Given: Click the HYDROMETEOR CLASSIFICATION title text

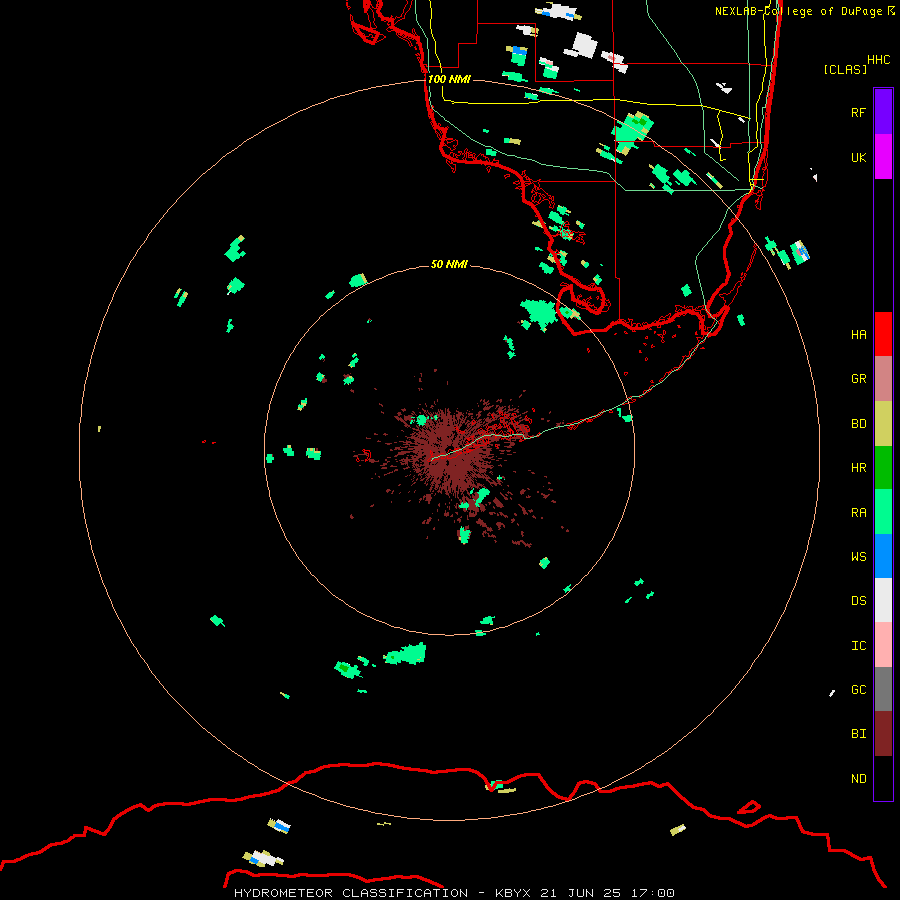Looking at the screenshot, I should tap(351, 893).
